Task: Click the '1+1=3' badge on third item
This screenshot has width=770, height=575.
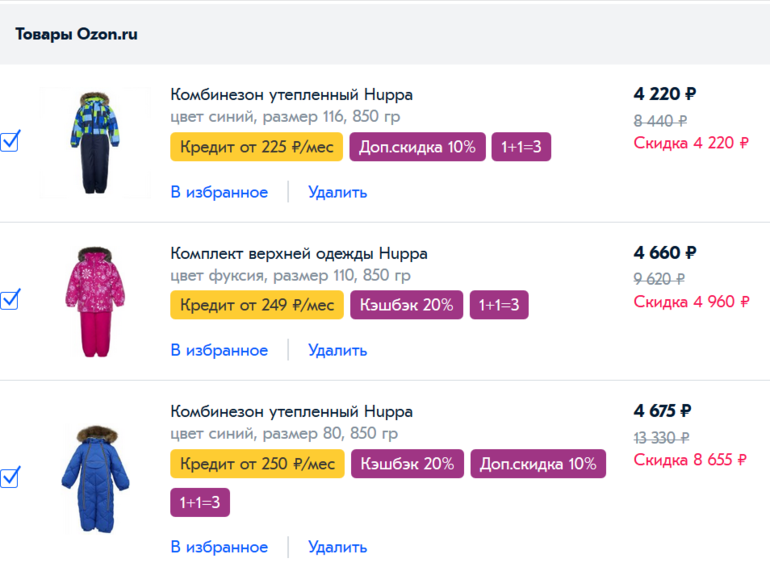Action: pos(200,502)
